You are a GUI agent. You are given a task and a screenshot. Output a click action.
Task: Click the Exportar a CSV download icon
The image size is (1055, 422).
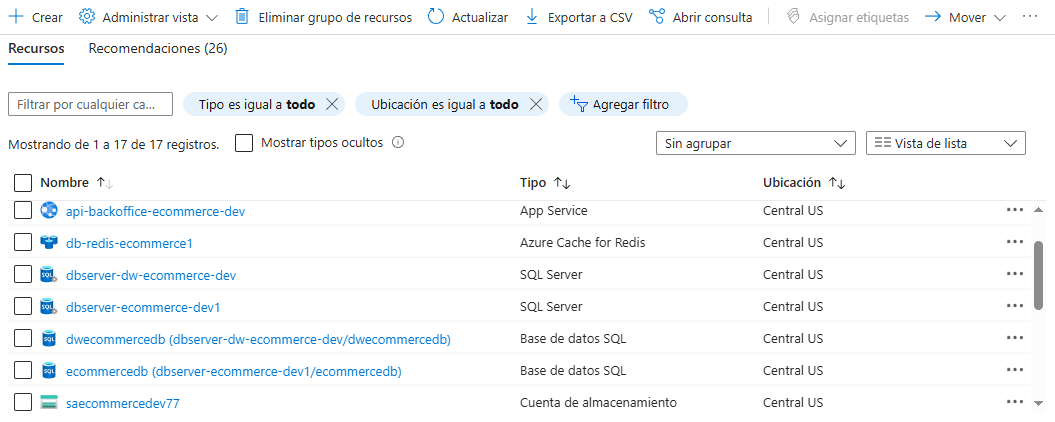click(x=532, y=17)
